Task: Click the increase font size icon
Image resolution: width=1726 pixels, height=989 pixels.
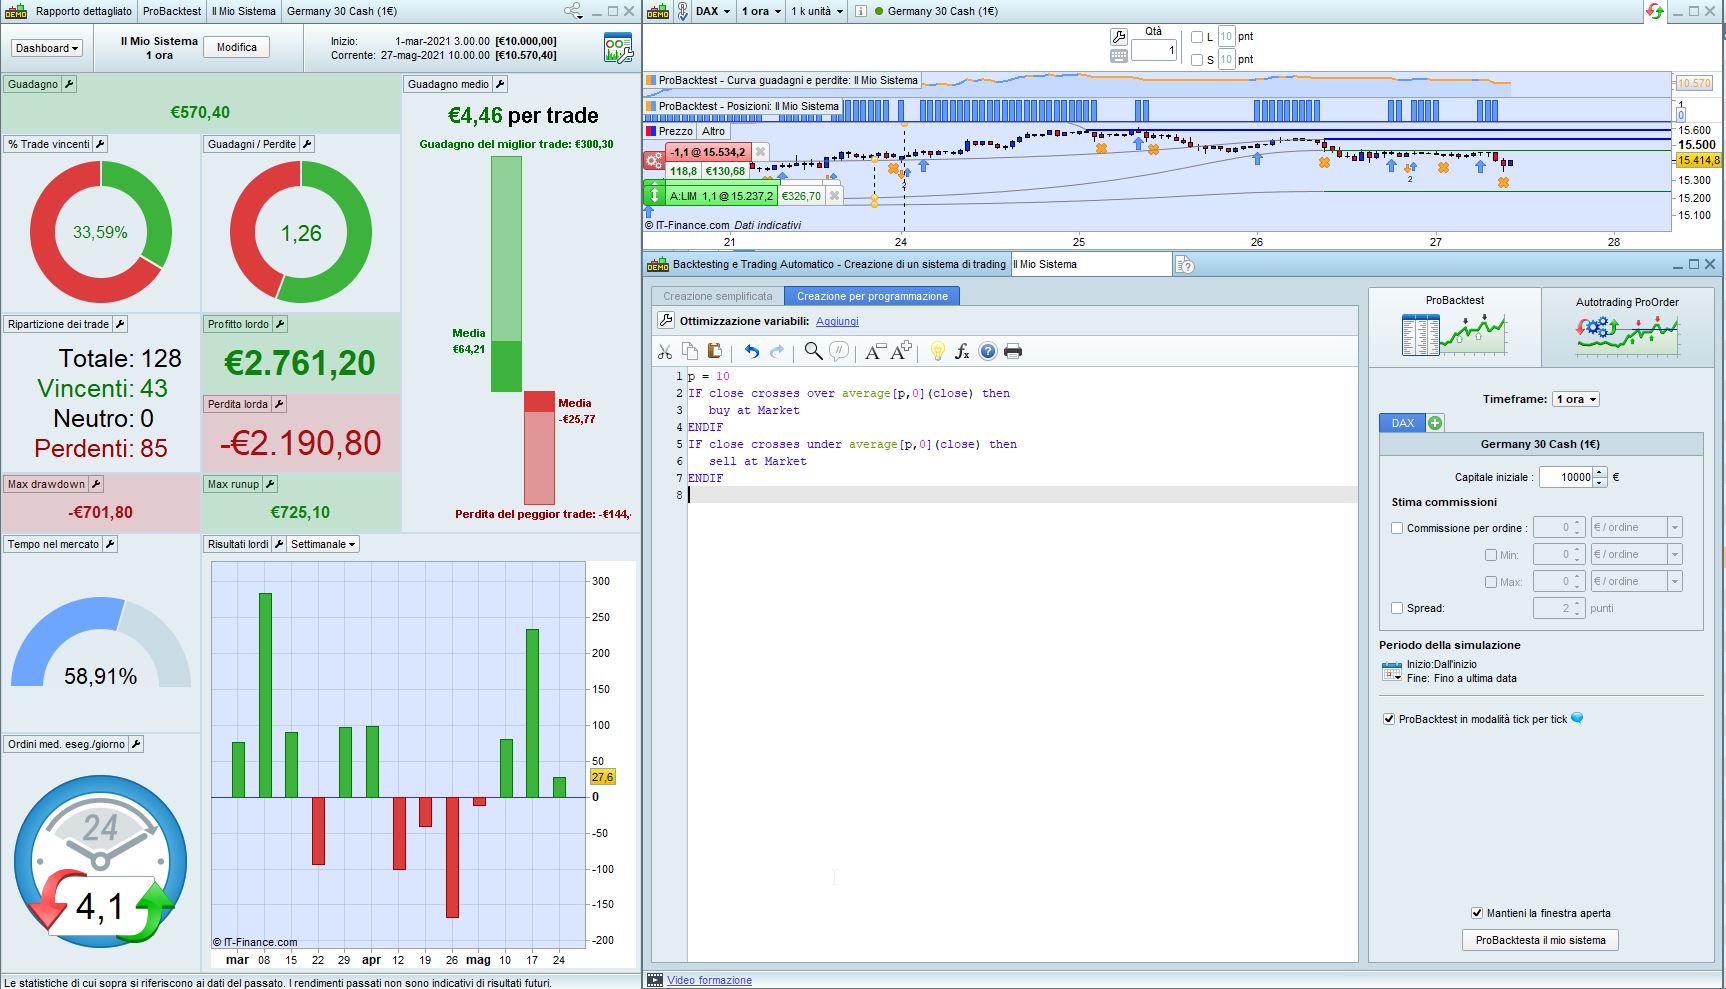Action: [x=901, y=351]
